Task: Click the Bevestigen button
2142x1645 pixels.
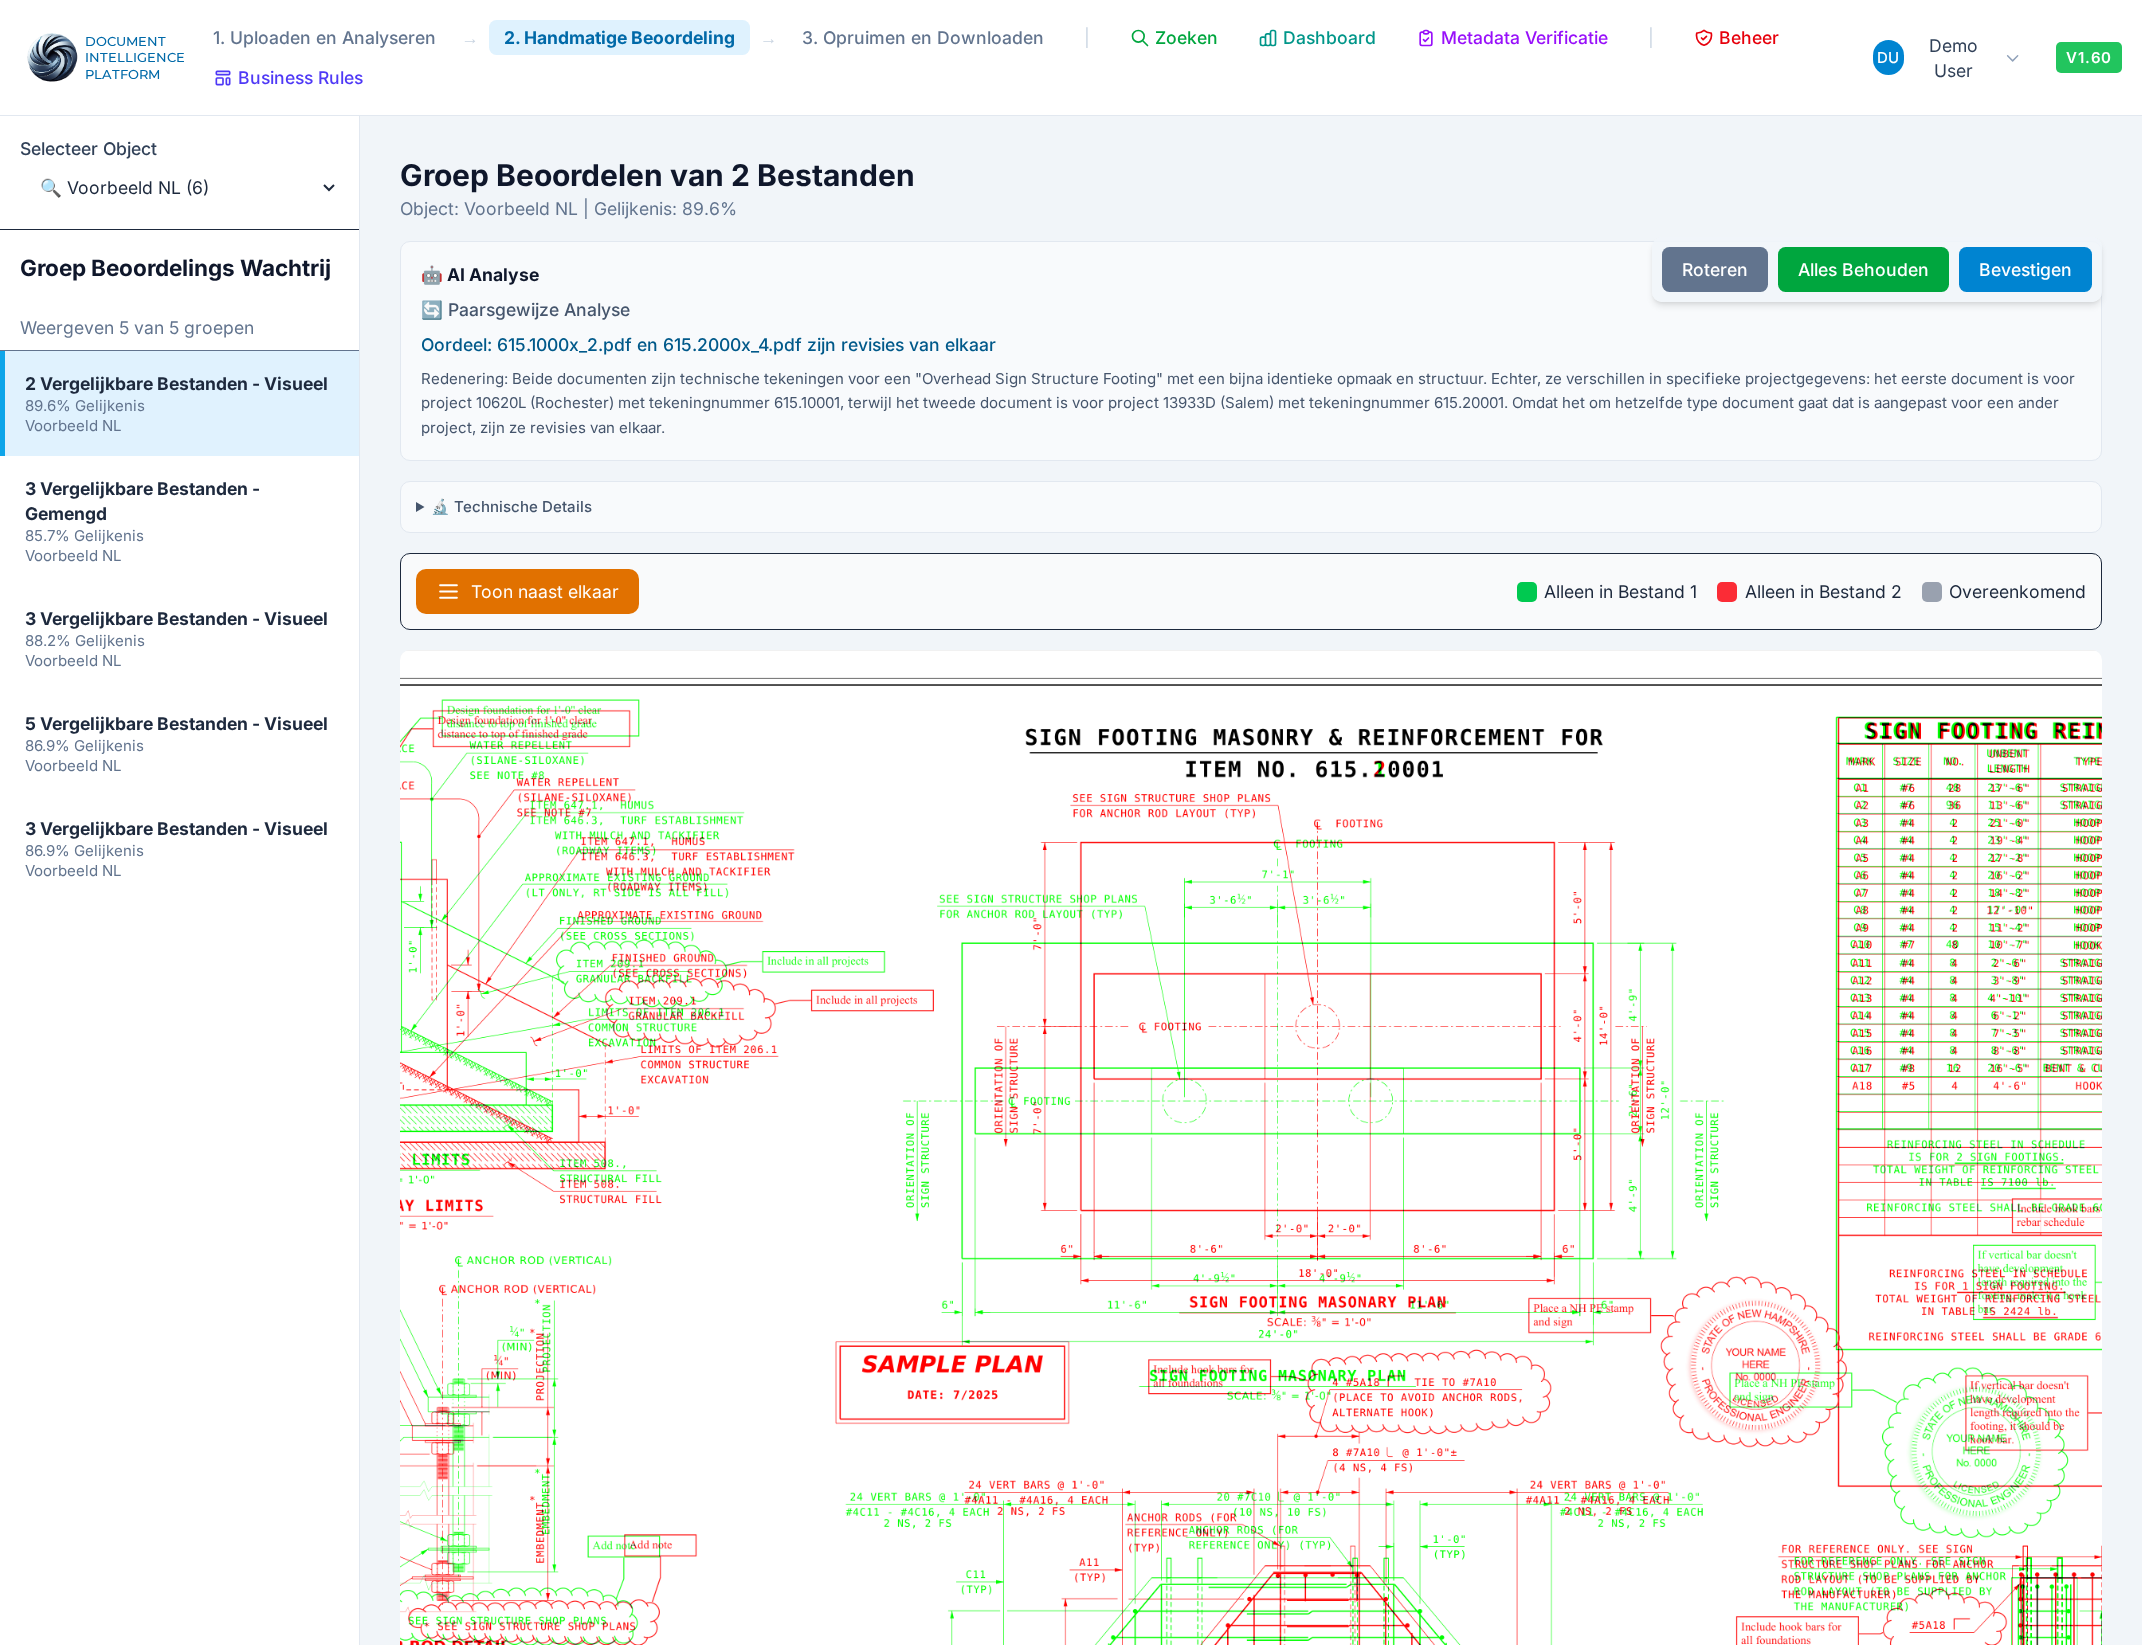Action: click(x=2025, y=270)
